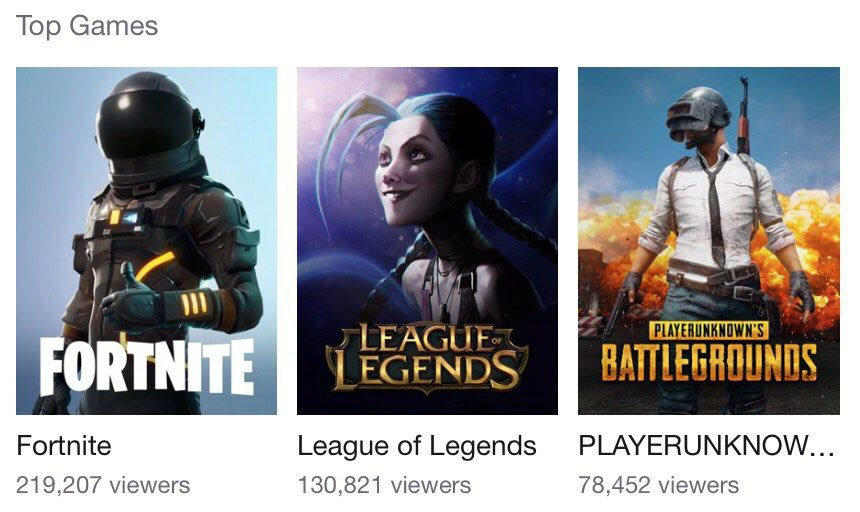The height and width of the screenshot is (512, 860).
Task: Click the yellow BATTLEGROUNDS logo text
Action: (x=709, y=362)
